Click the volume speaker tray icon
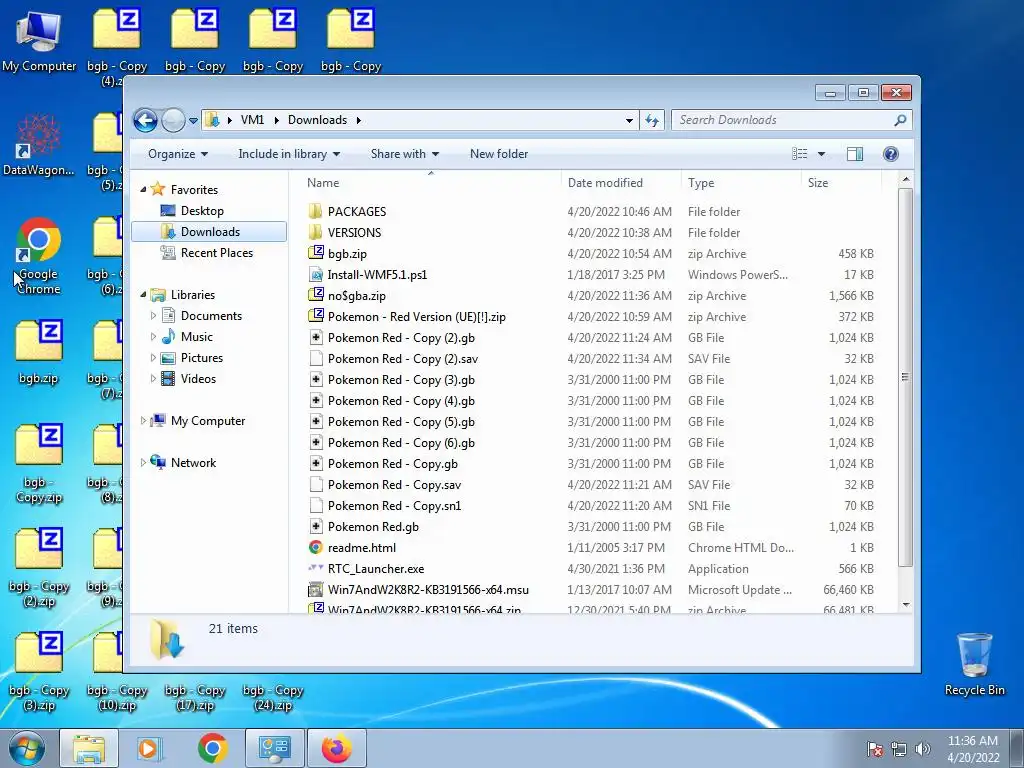1024x768 pixels. coord(923,749)
